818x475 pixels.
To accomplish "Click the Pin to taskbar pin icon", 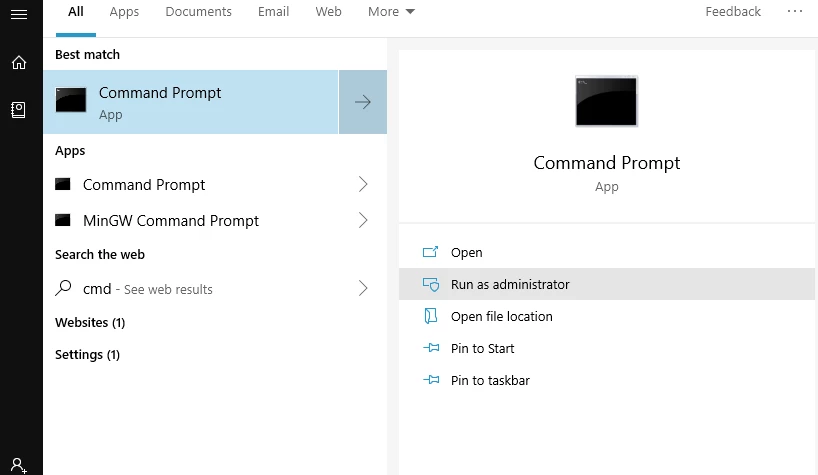I will coord(431,380).
